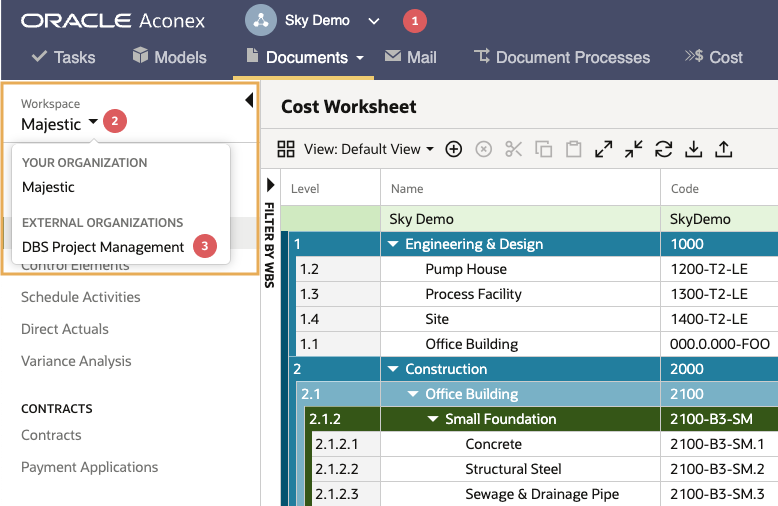The width and height of the screenshot is (778, 506).
Task: Click the upload import icon
Action: click(724, 149)
